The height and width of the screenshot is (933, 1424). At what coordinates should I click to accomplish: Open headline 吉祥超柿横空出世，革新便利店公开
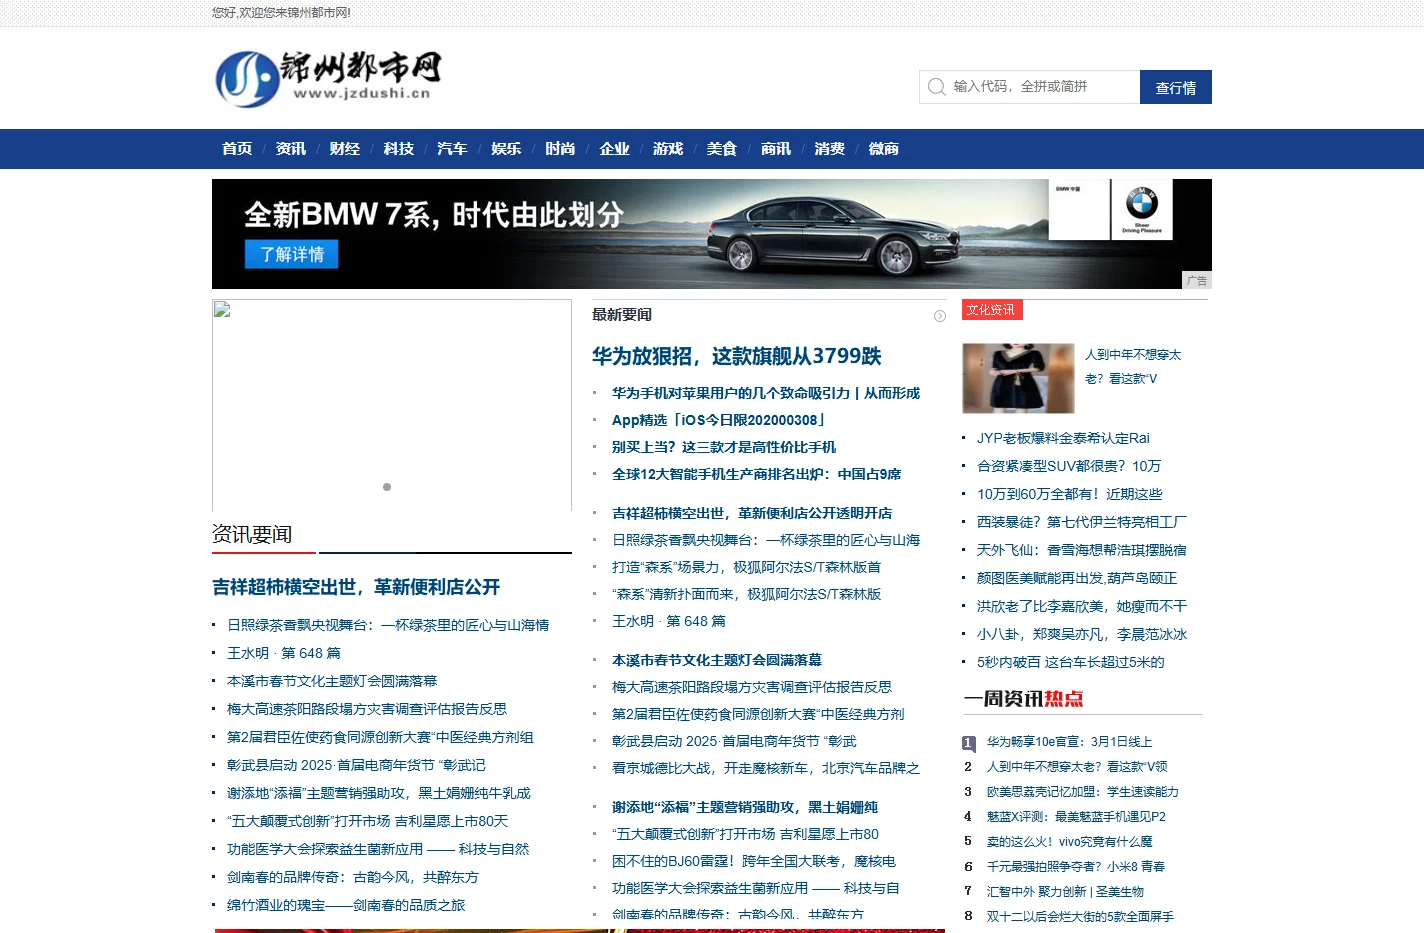356,587
